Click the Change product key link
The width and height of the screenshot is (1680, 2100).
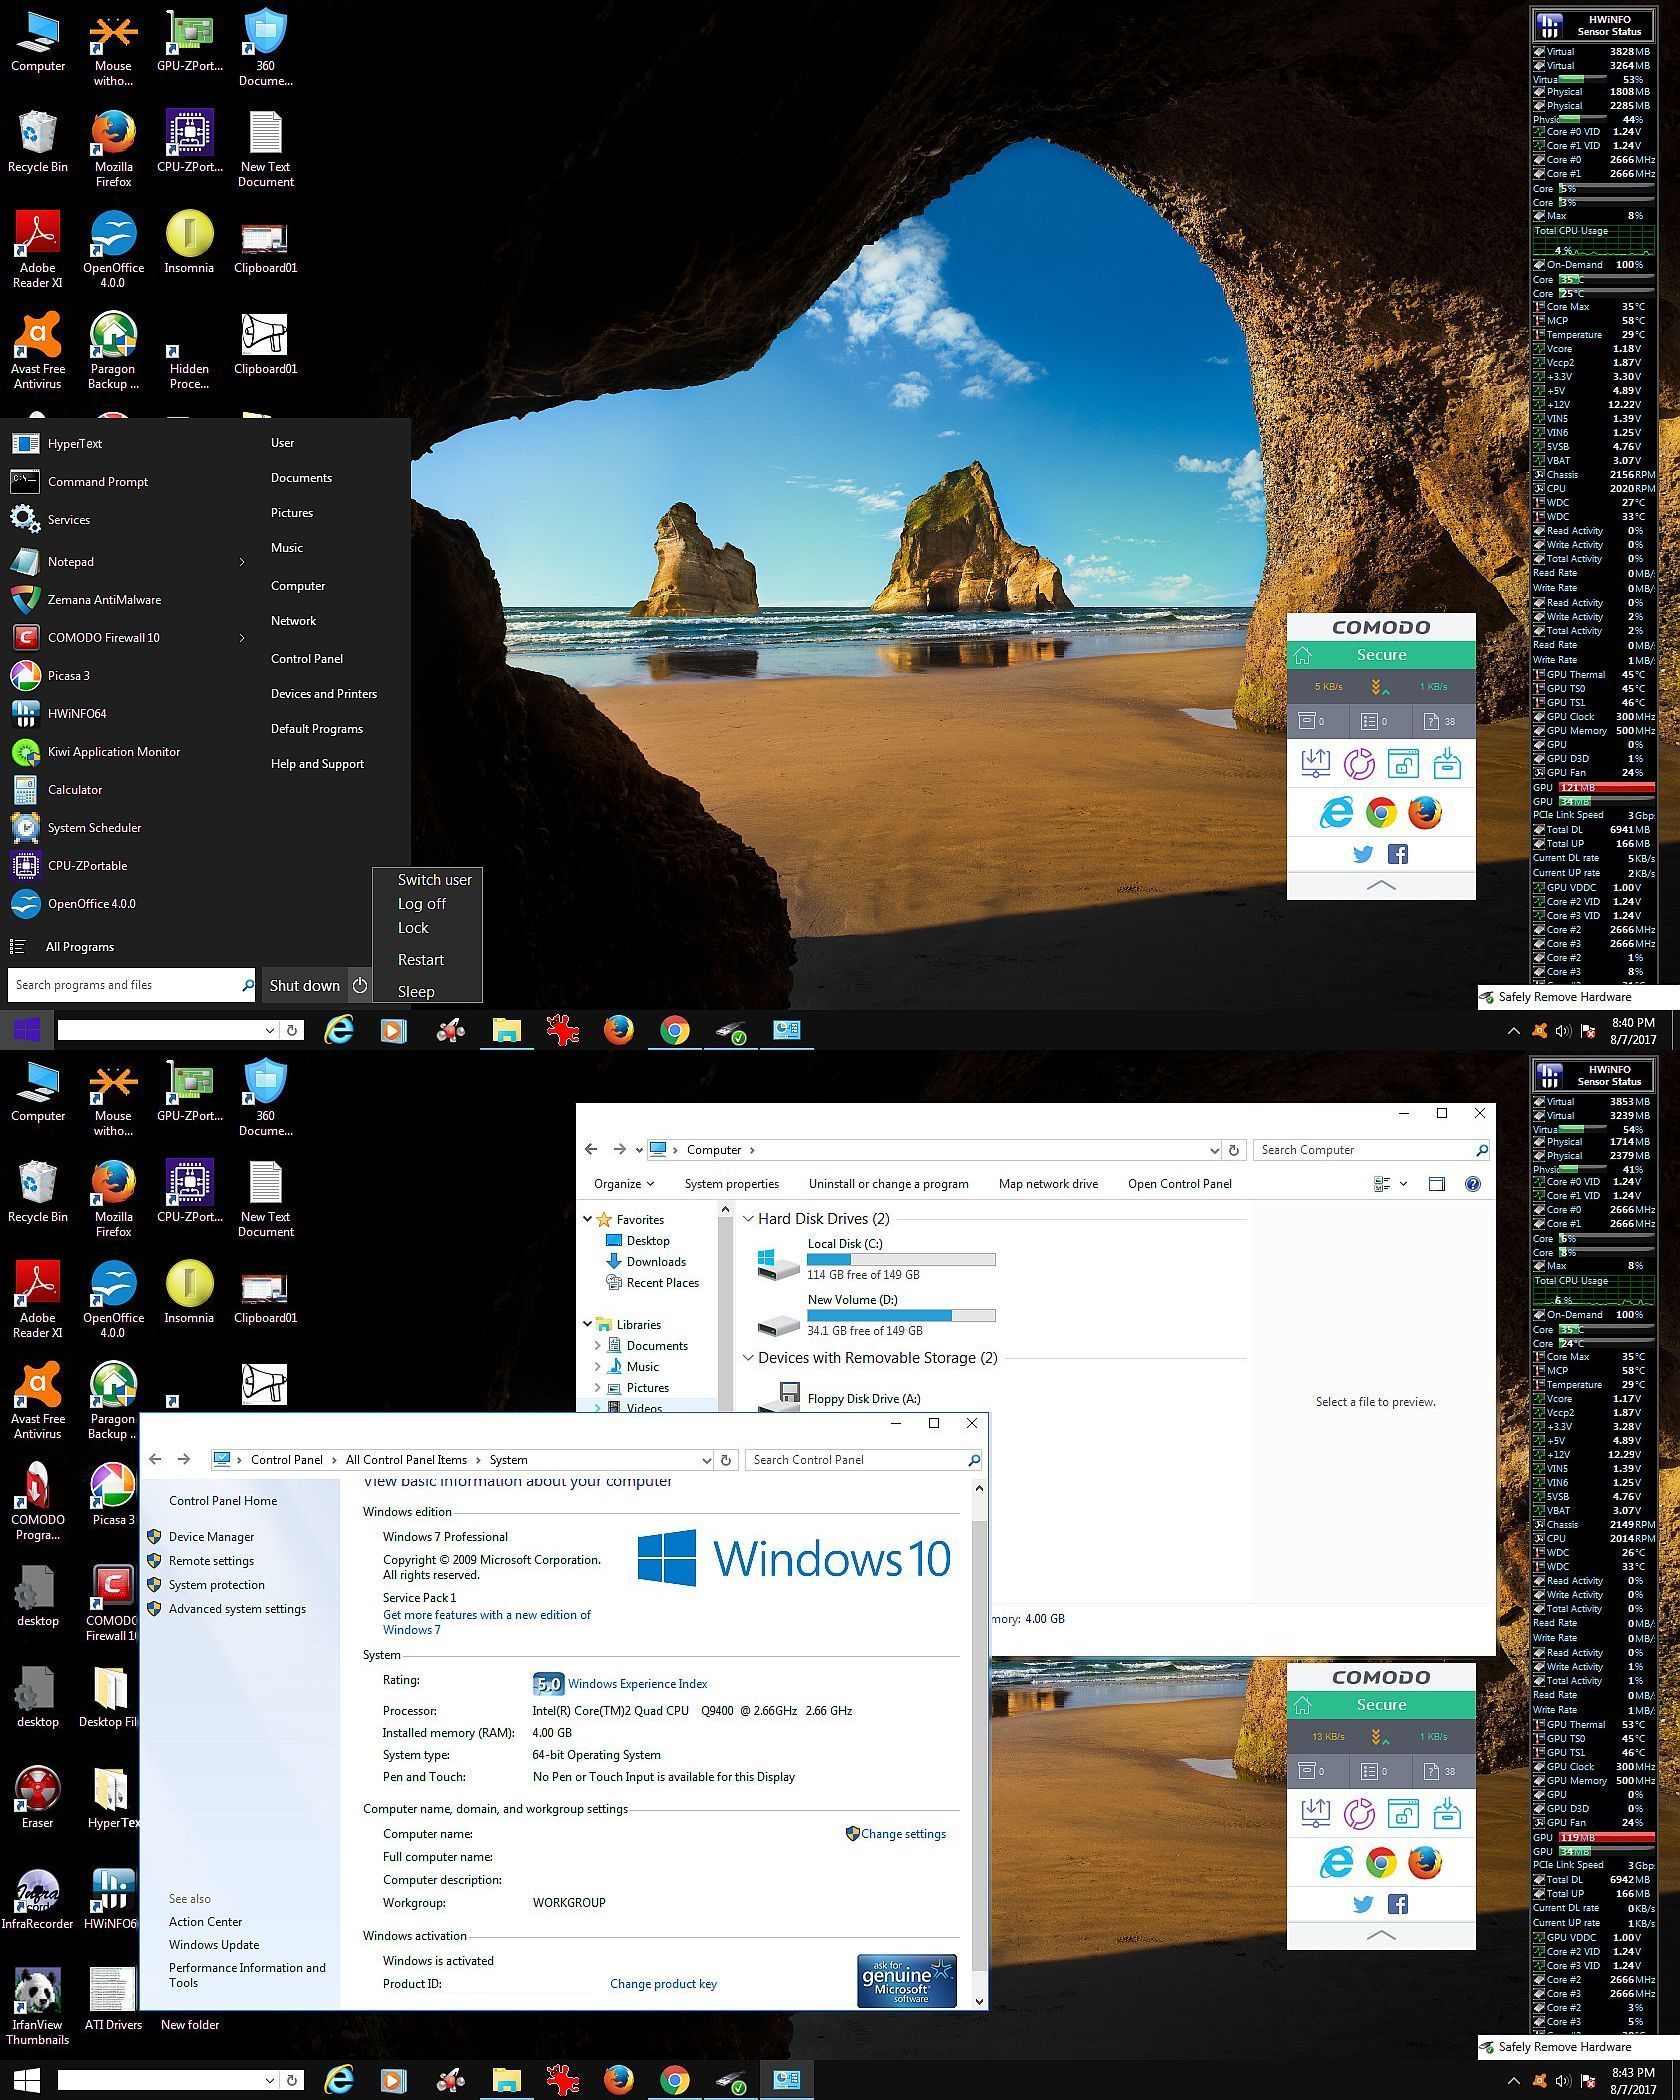[x=663, y=1984]
